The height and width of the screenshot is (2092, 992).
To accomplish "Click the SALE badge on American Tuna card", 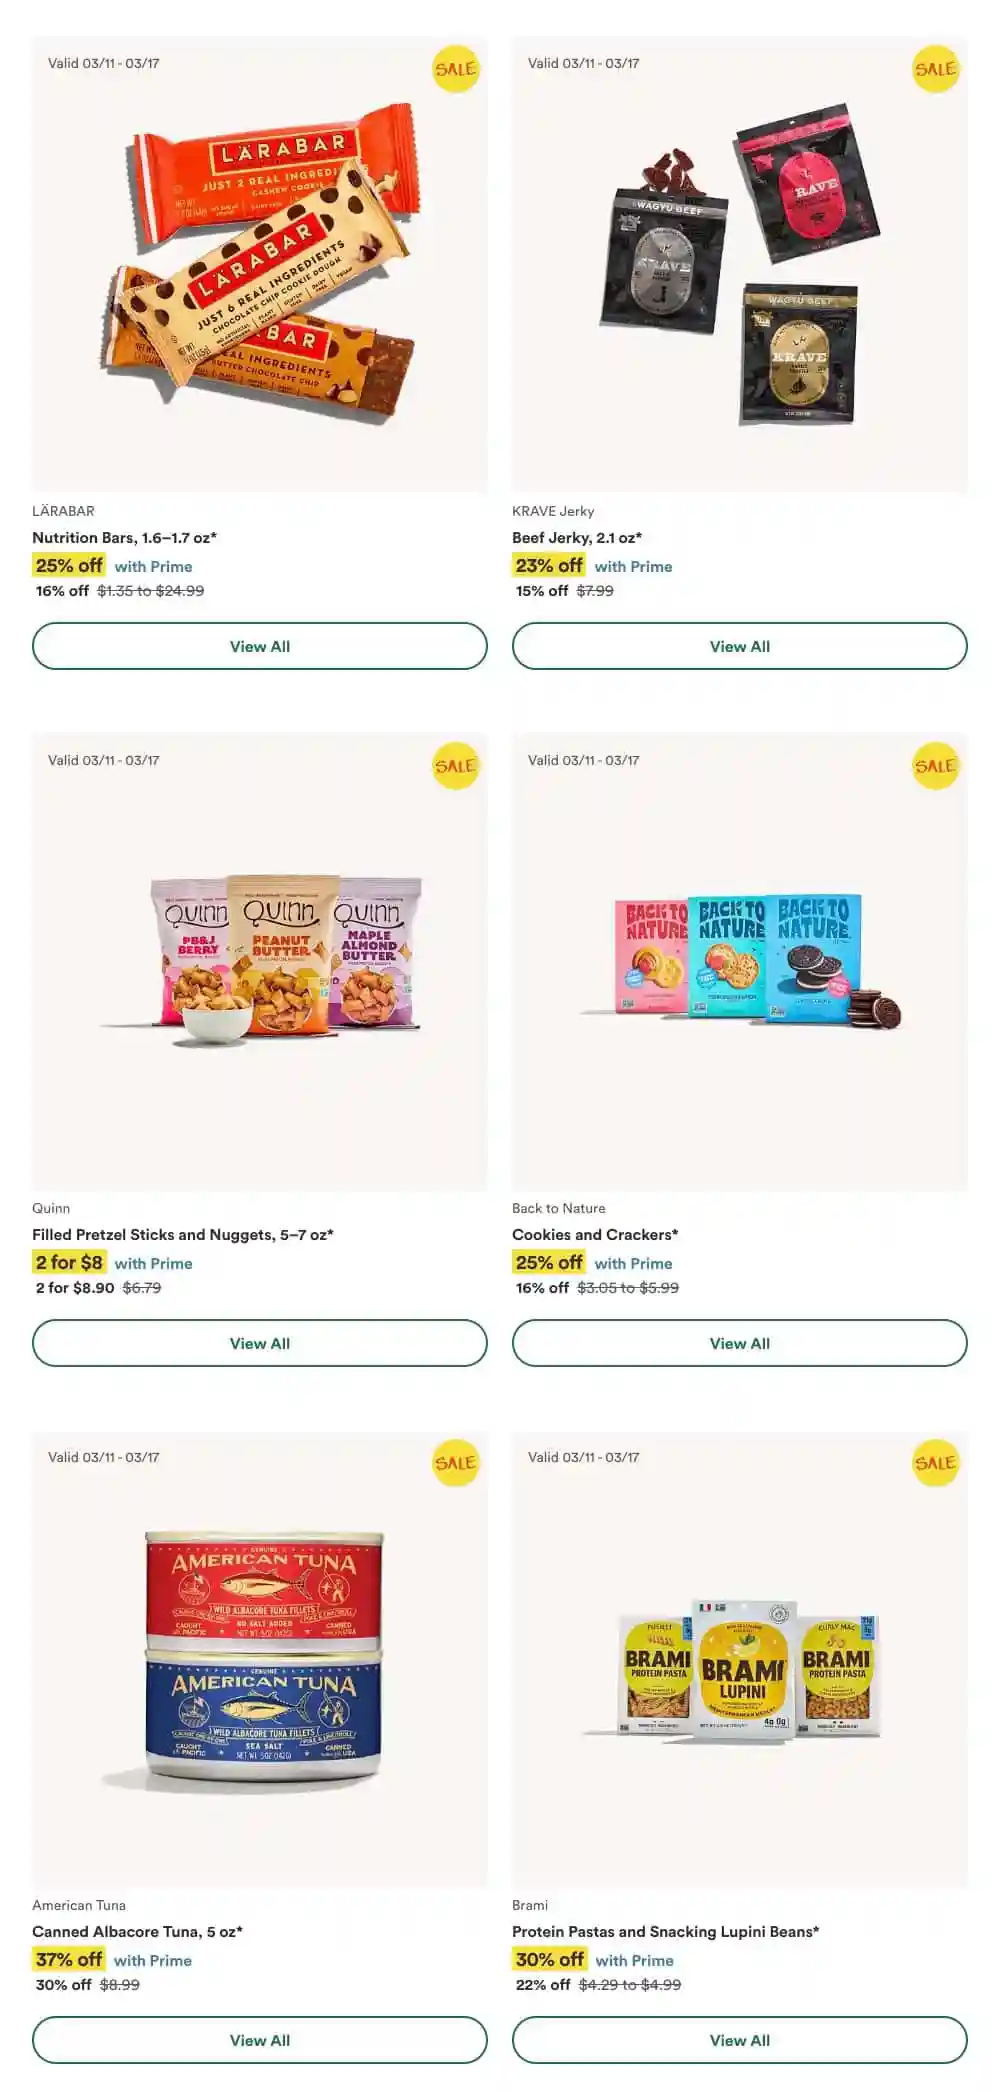I will coord(455,1463).
